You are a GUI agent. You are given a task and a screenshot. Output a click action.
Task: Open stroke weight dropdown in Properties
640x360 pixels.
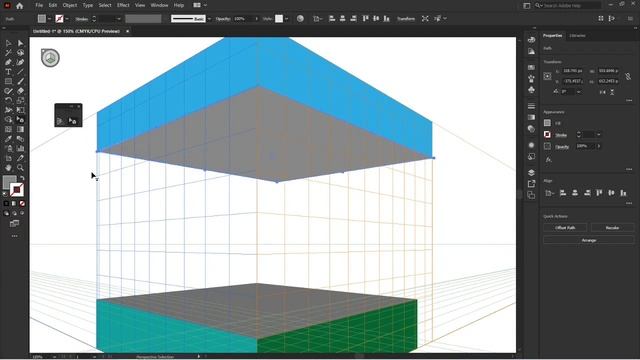[598, 134]
